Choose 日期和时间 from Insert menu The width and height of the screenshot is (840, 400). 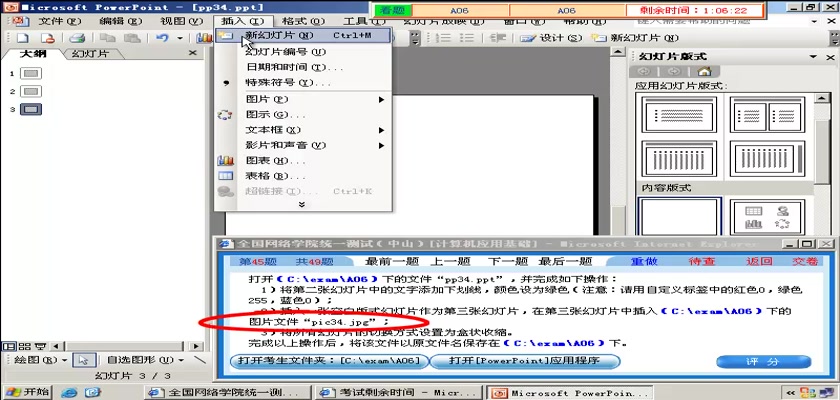click(x=304, y=67)
